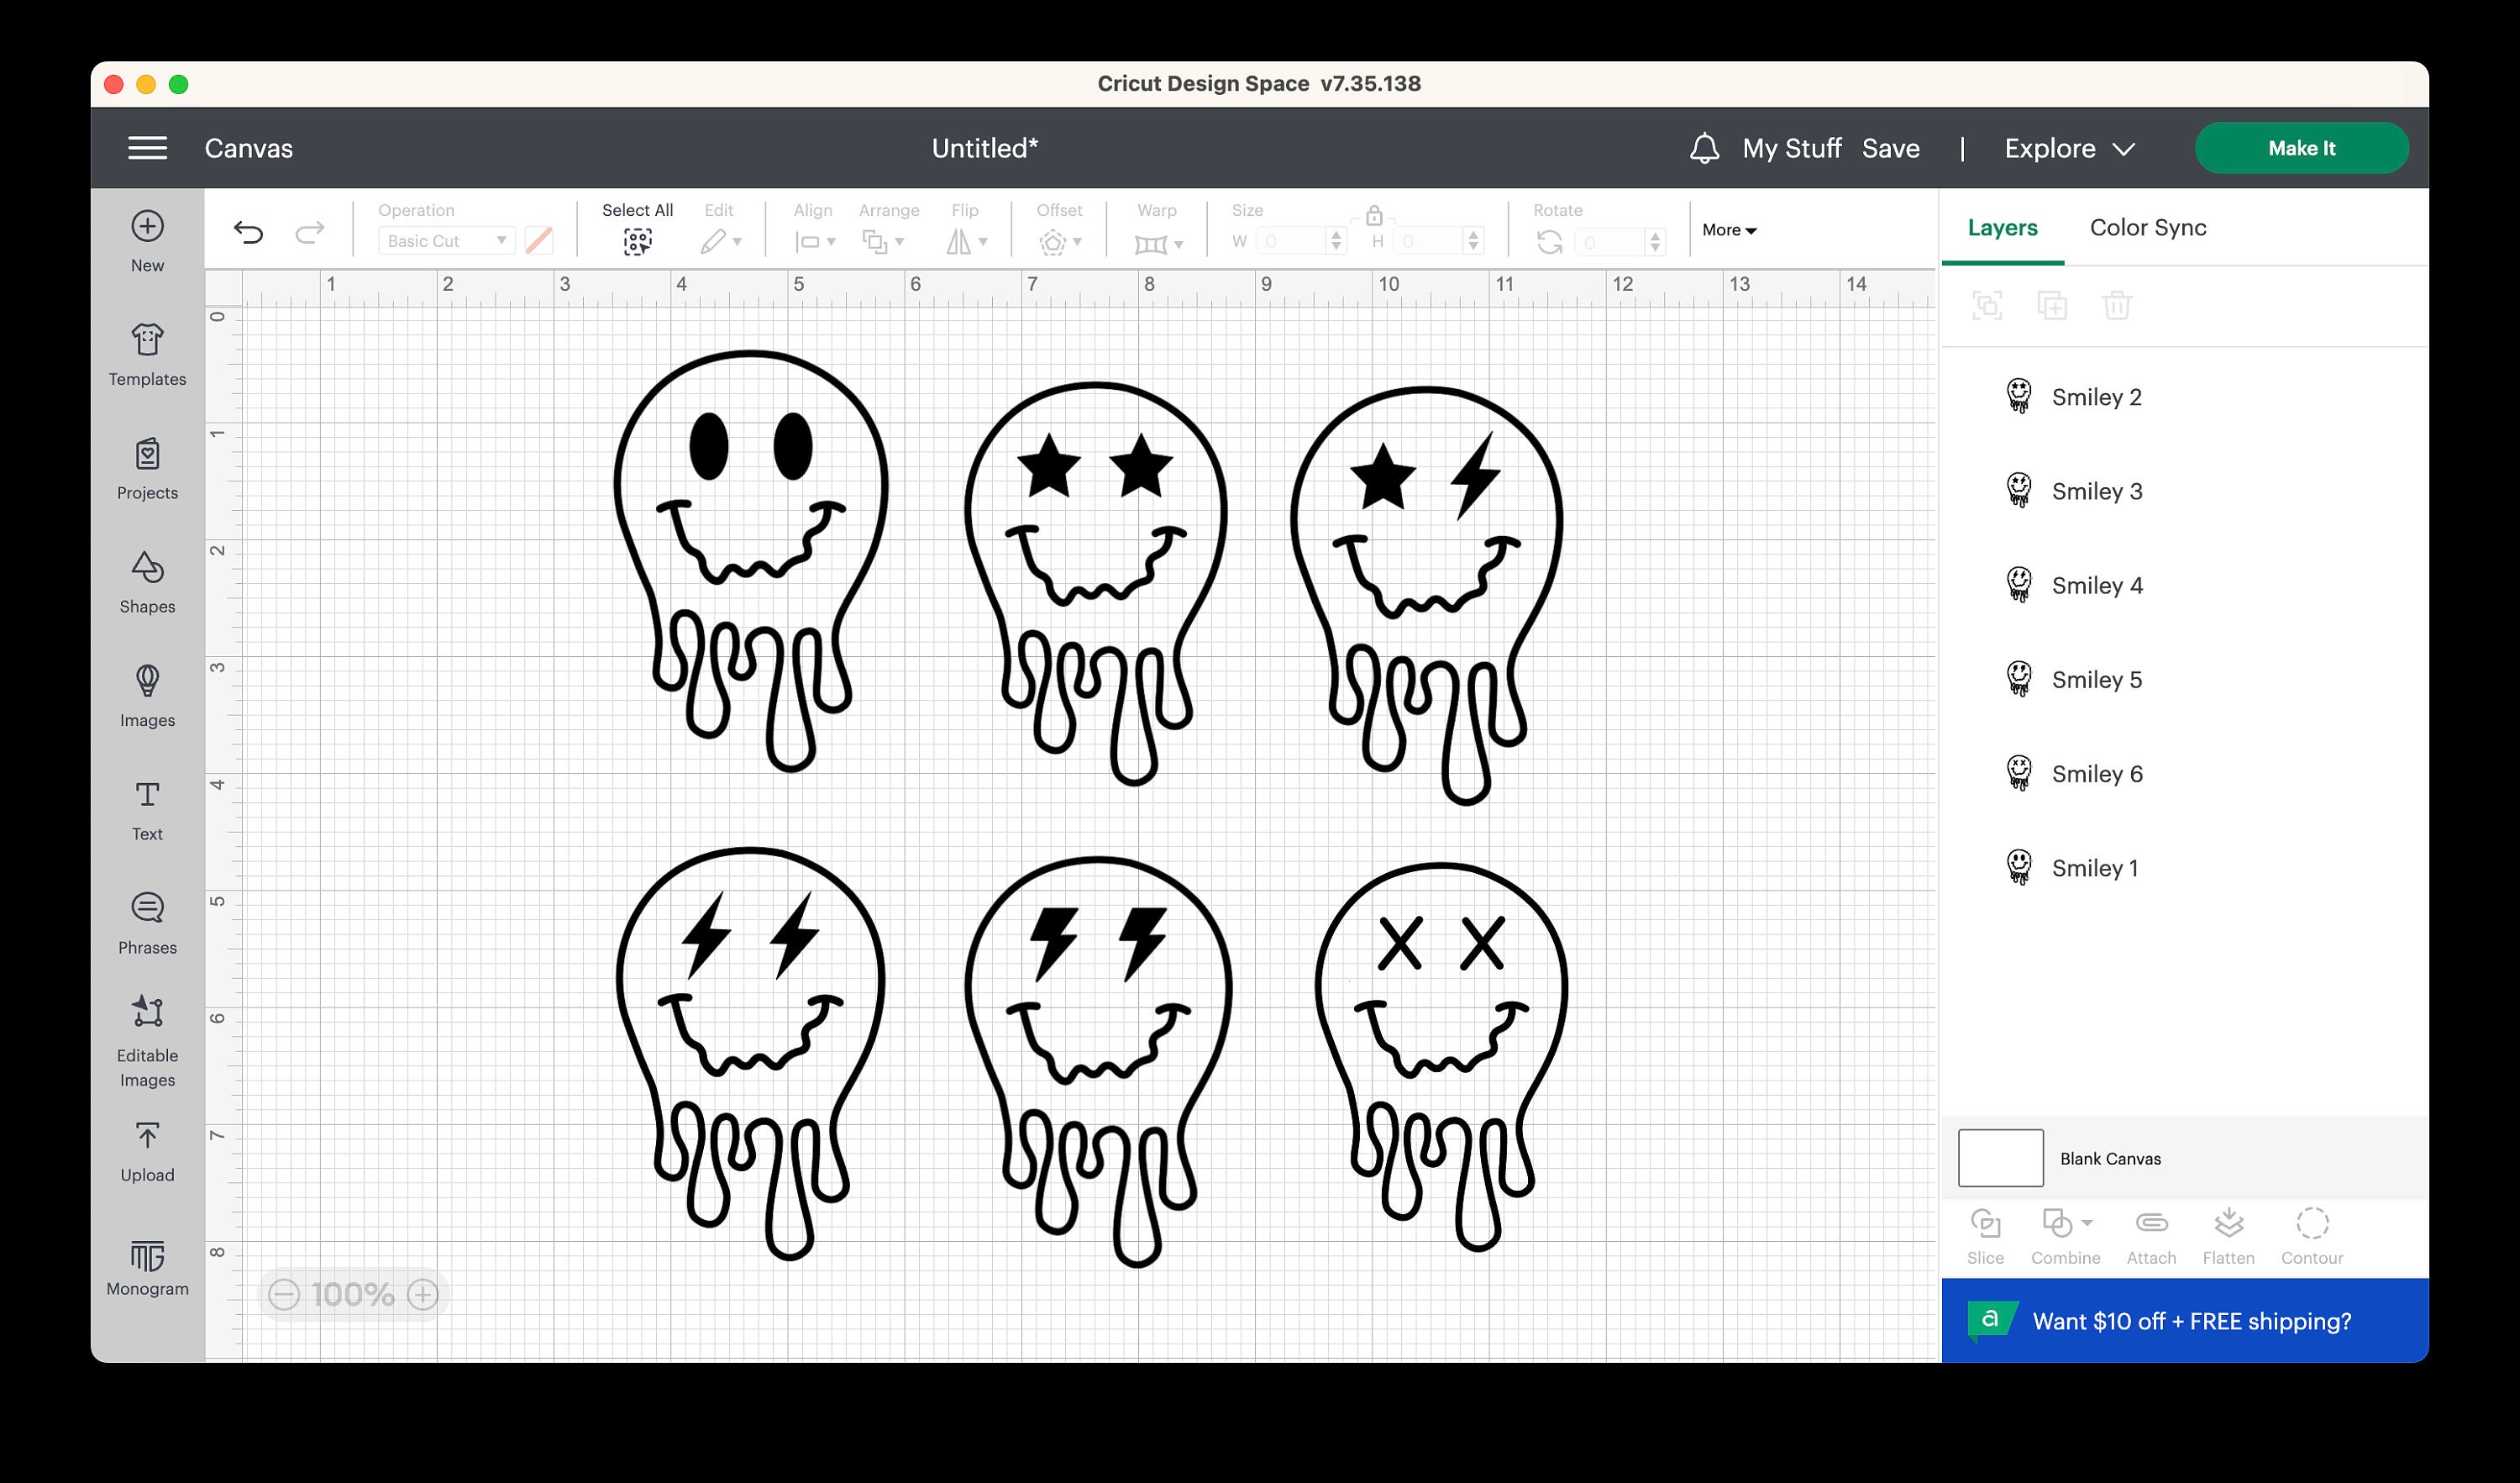Open the main hamburger menu
Image resolution: width=2520 pixels, height=1483 pixels.
click(147, 148)
